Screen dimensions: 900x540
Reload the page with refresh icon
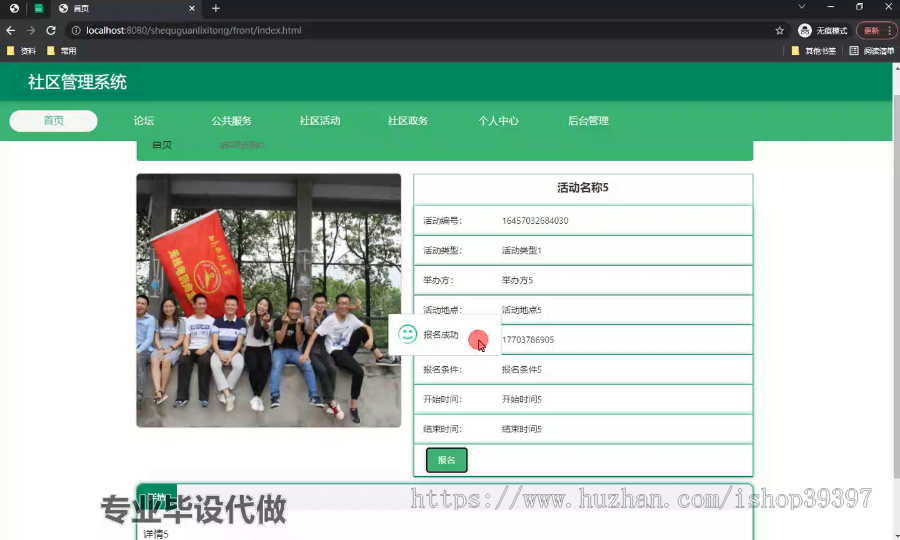[51, 30]
